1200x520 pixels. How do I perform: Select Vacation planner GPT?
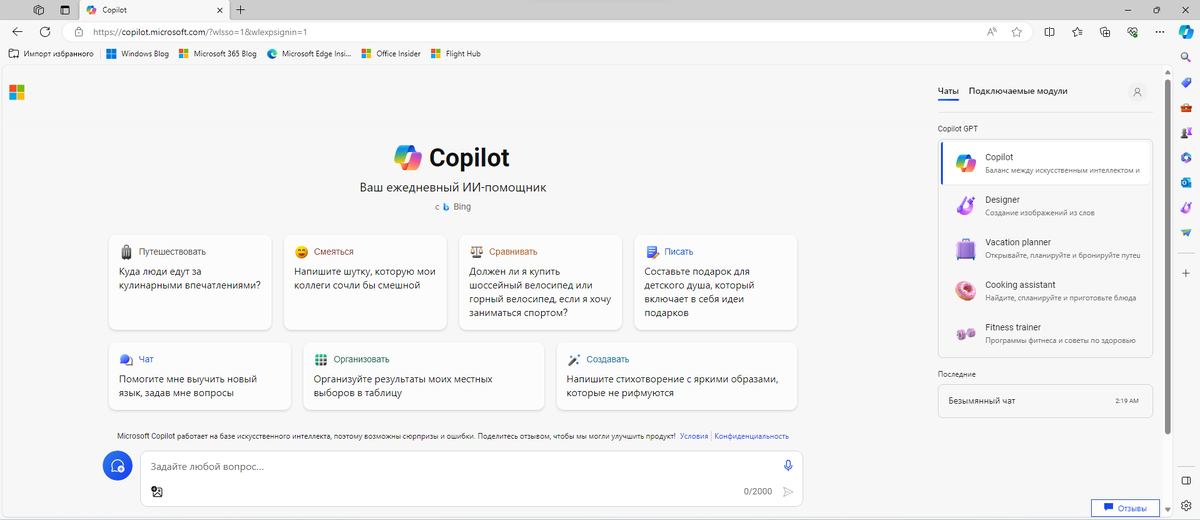tap(1046, 248)
